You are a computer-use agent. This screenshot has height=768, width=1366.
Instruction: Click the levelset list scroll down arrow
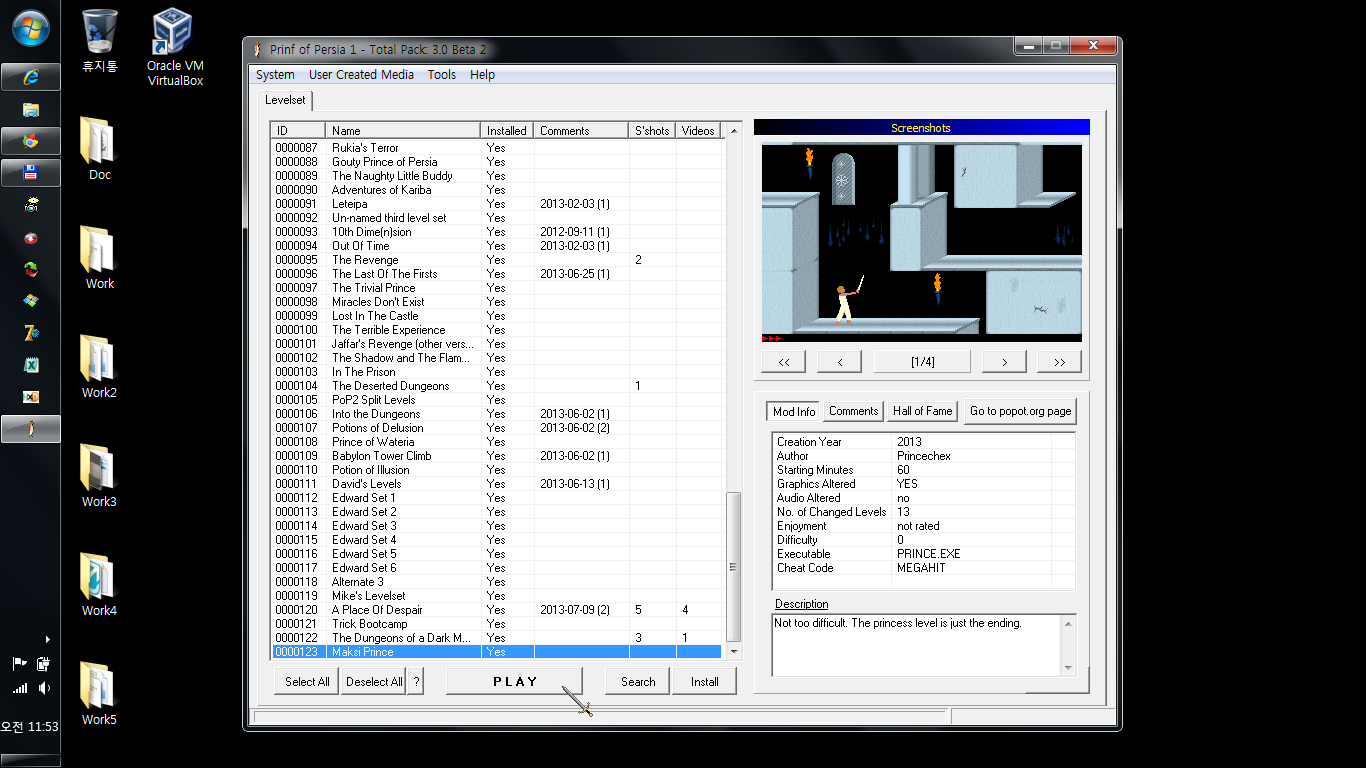coord(733,651)
